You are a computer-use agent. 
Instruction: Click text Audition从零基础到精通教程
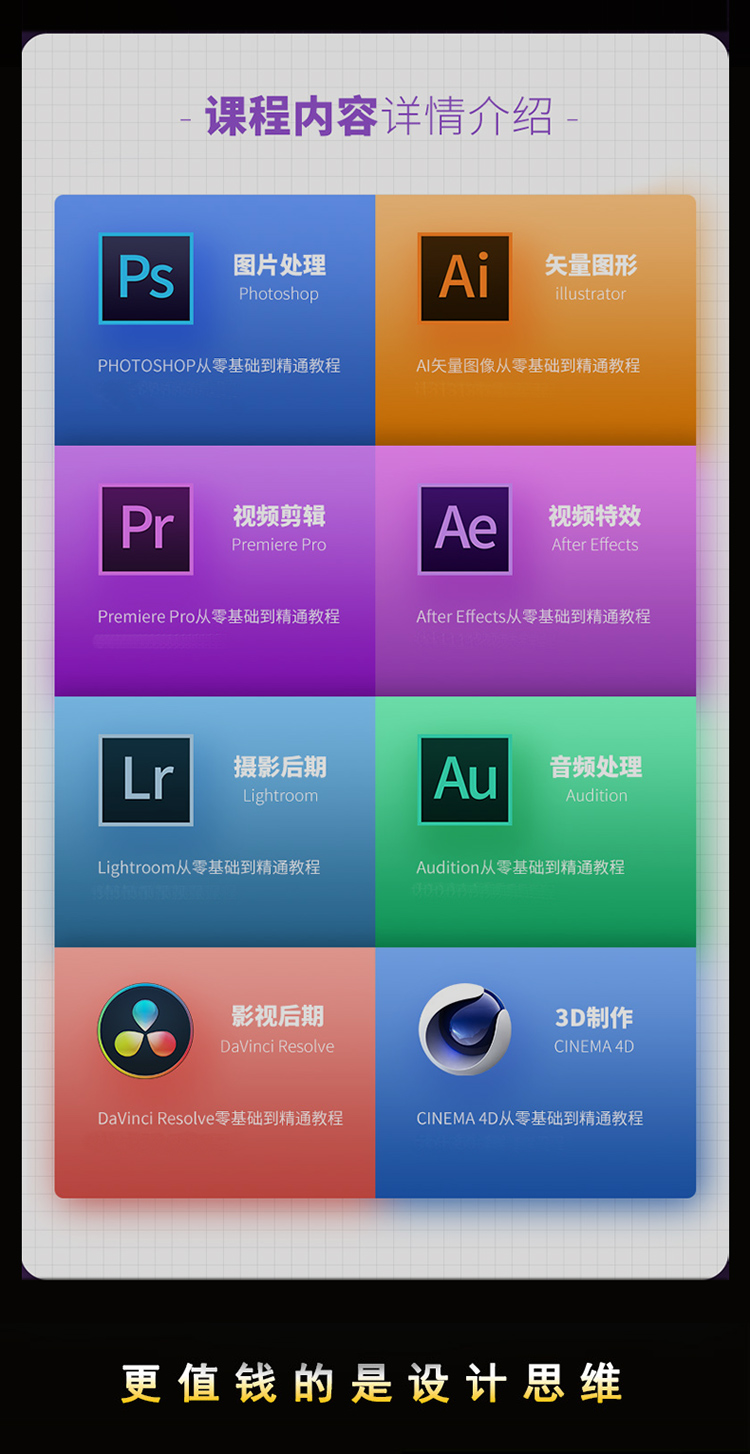pos(520,868)
